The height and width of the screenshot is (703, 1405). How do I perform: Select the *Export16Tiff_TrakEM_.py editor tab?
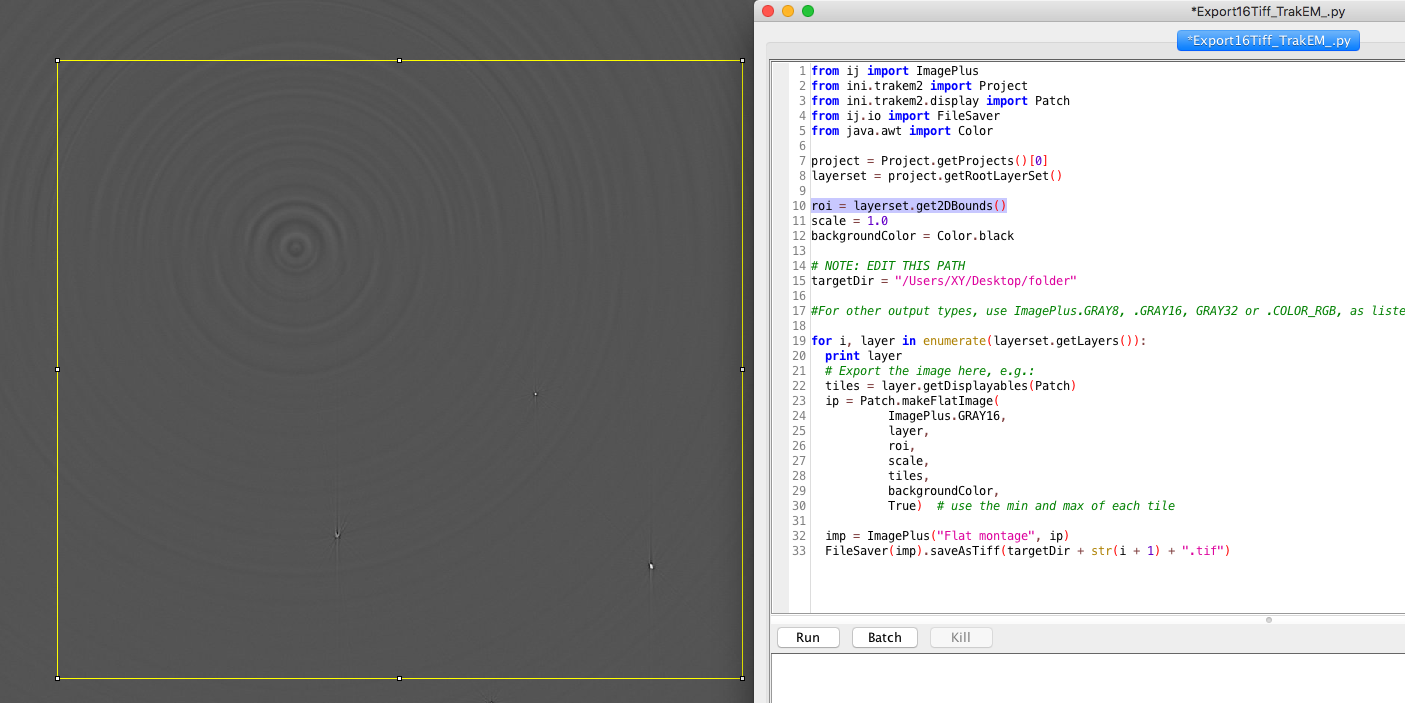click(x=1268, y=40)
